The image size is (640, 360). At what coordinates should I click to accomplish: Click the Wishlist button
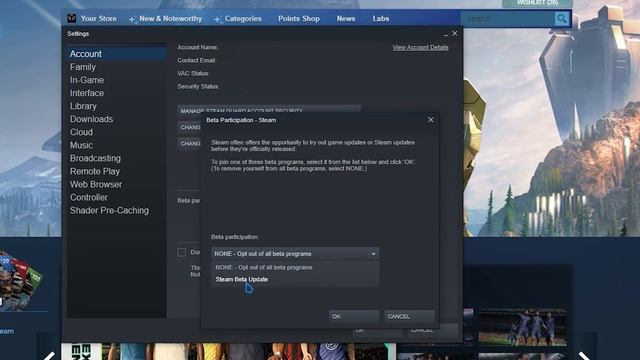pos(537,3)
